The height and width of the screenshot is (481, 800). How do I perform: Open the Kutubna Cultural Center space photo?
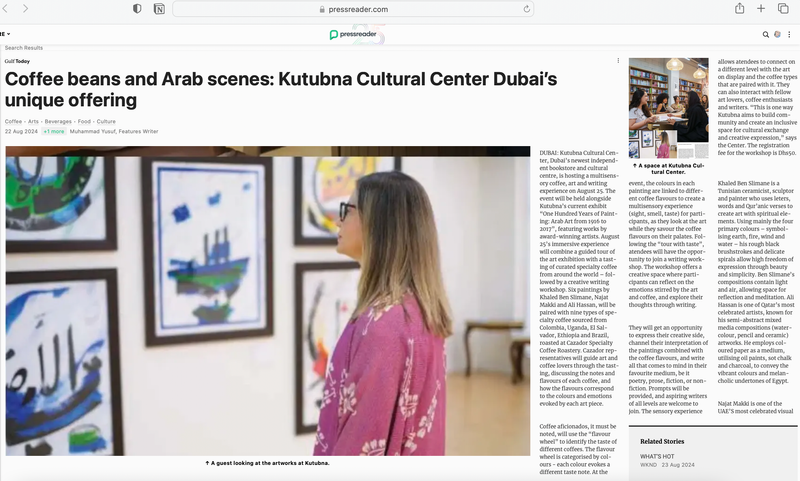pos(668,108)
